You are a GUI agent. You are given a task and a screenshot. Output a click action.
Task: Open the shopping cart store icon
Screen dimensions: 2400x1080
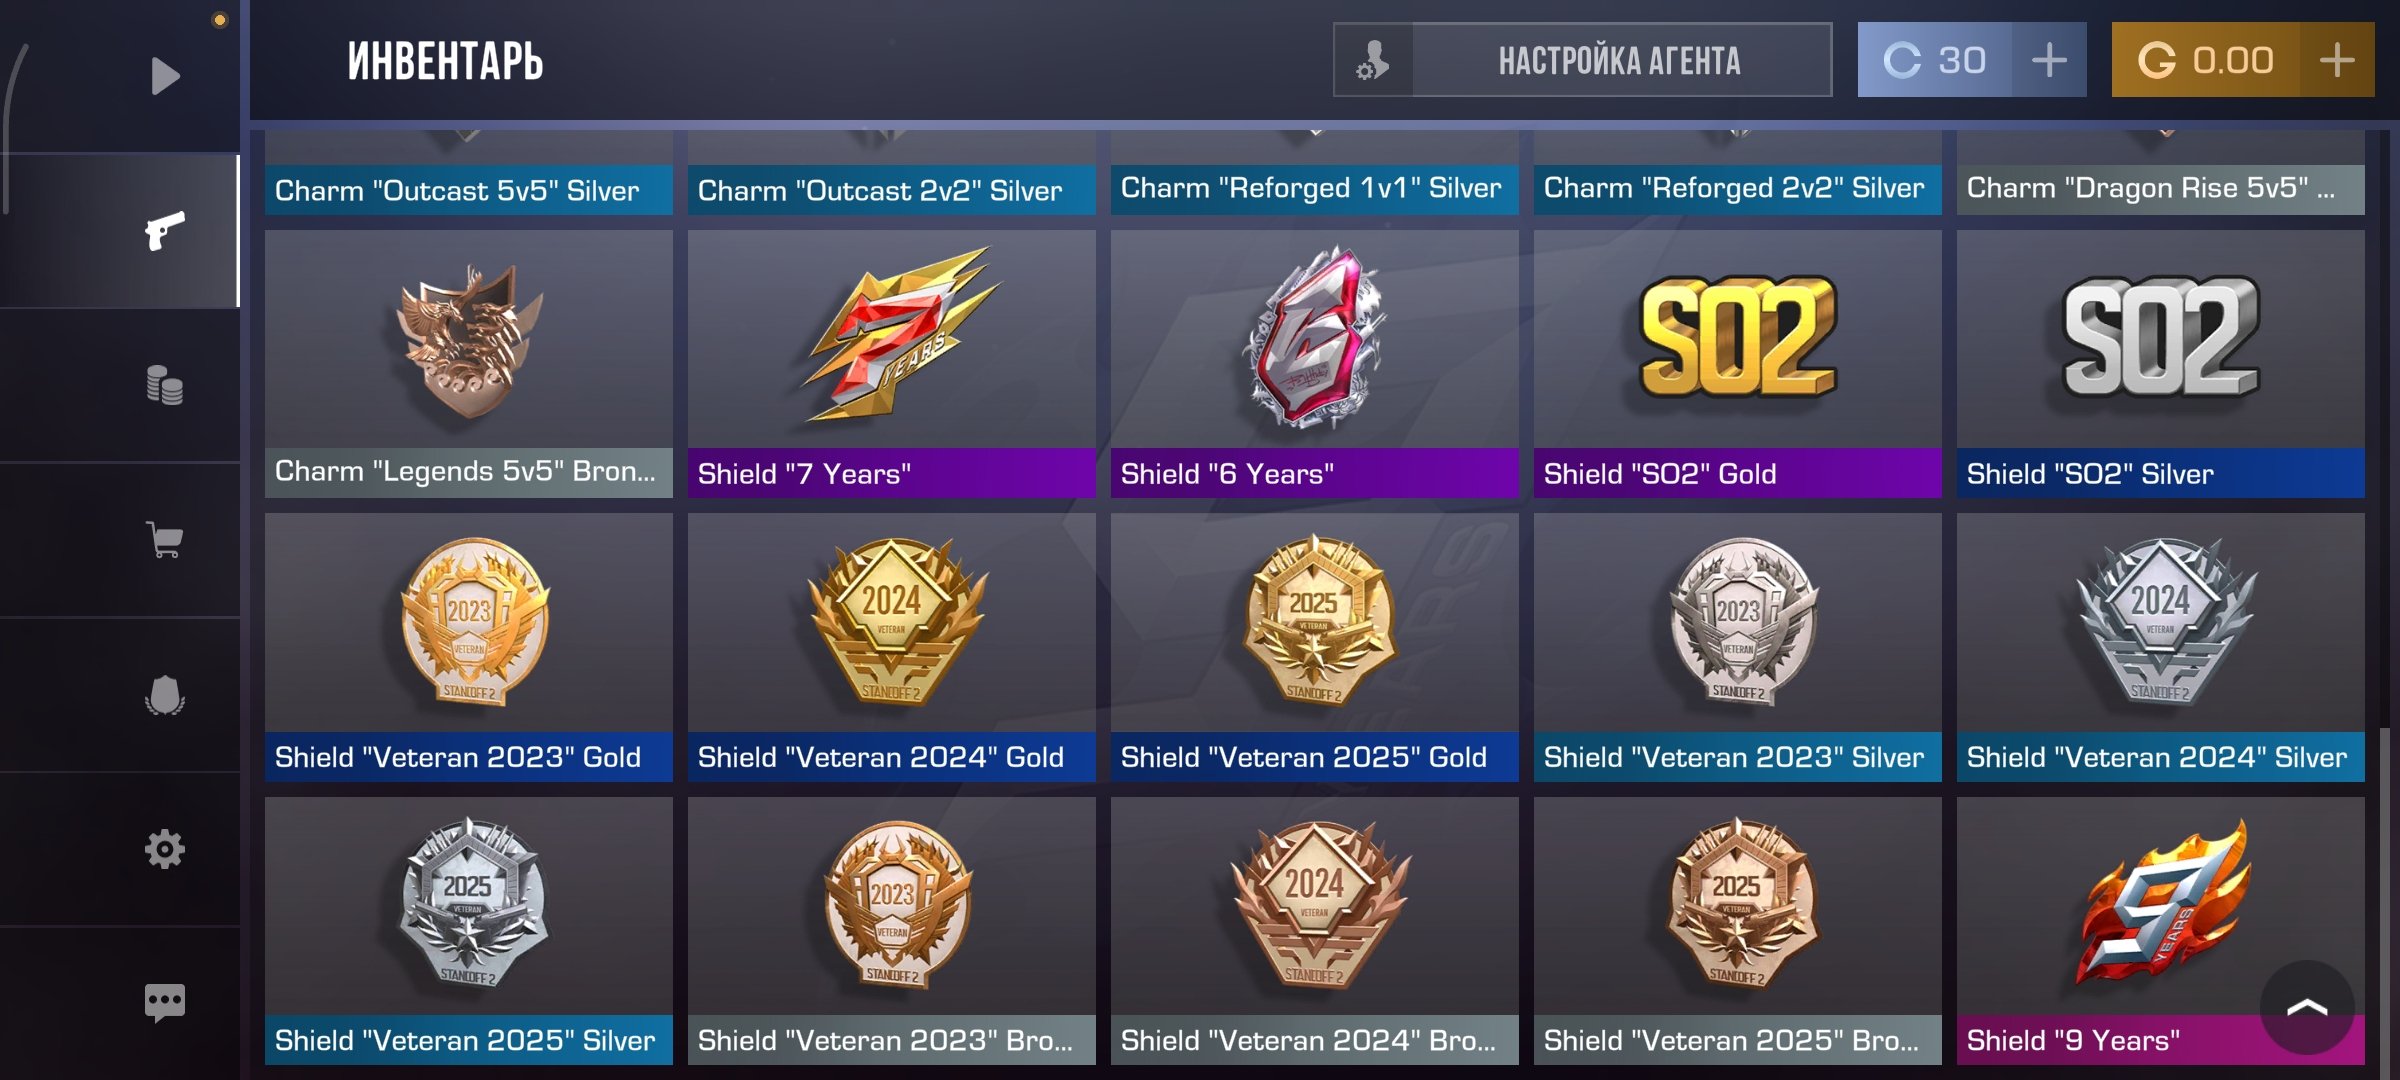(165, 540)
